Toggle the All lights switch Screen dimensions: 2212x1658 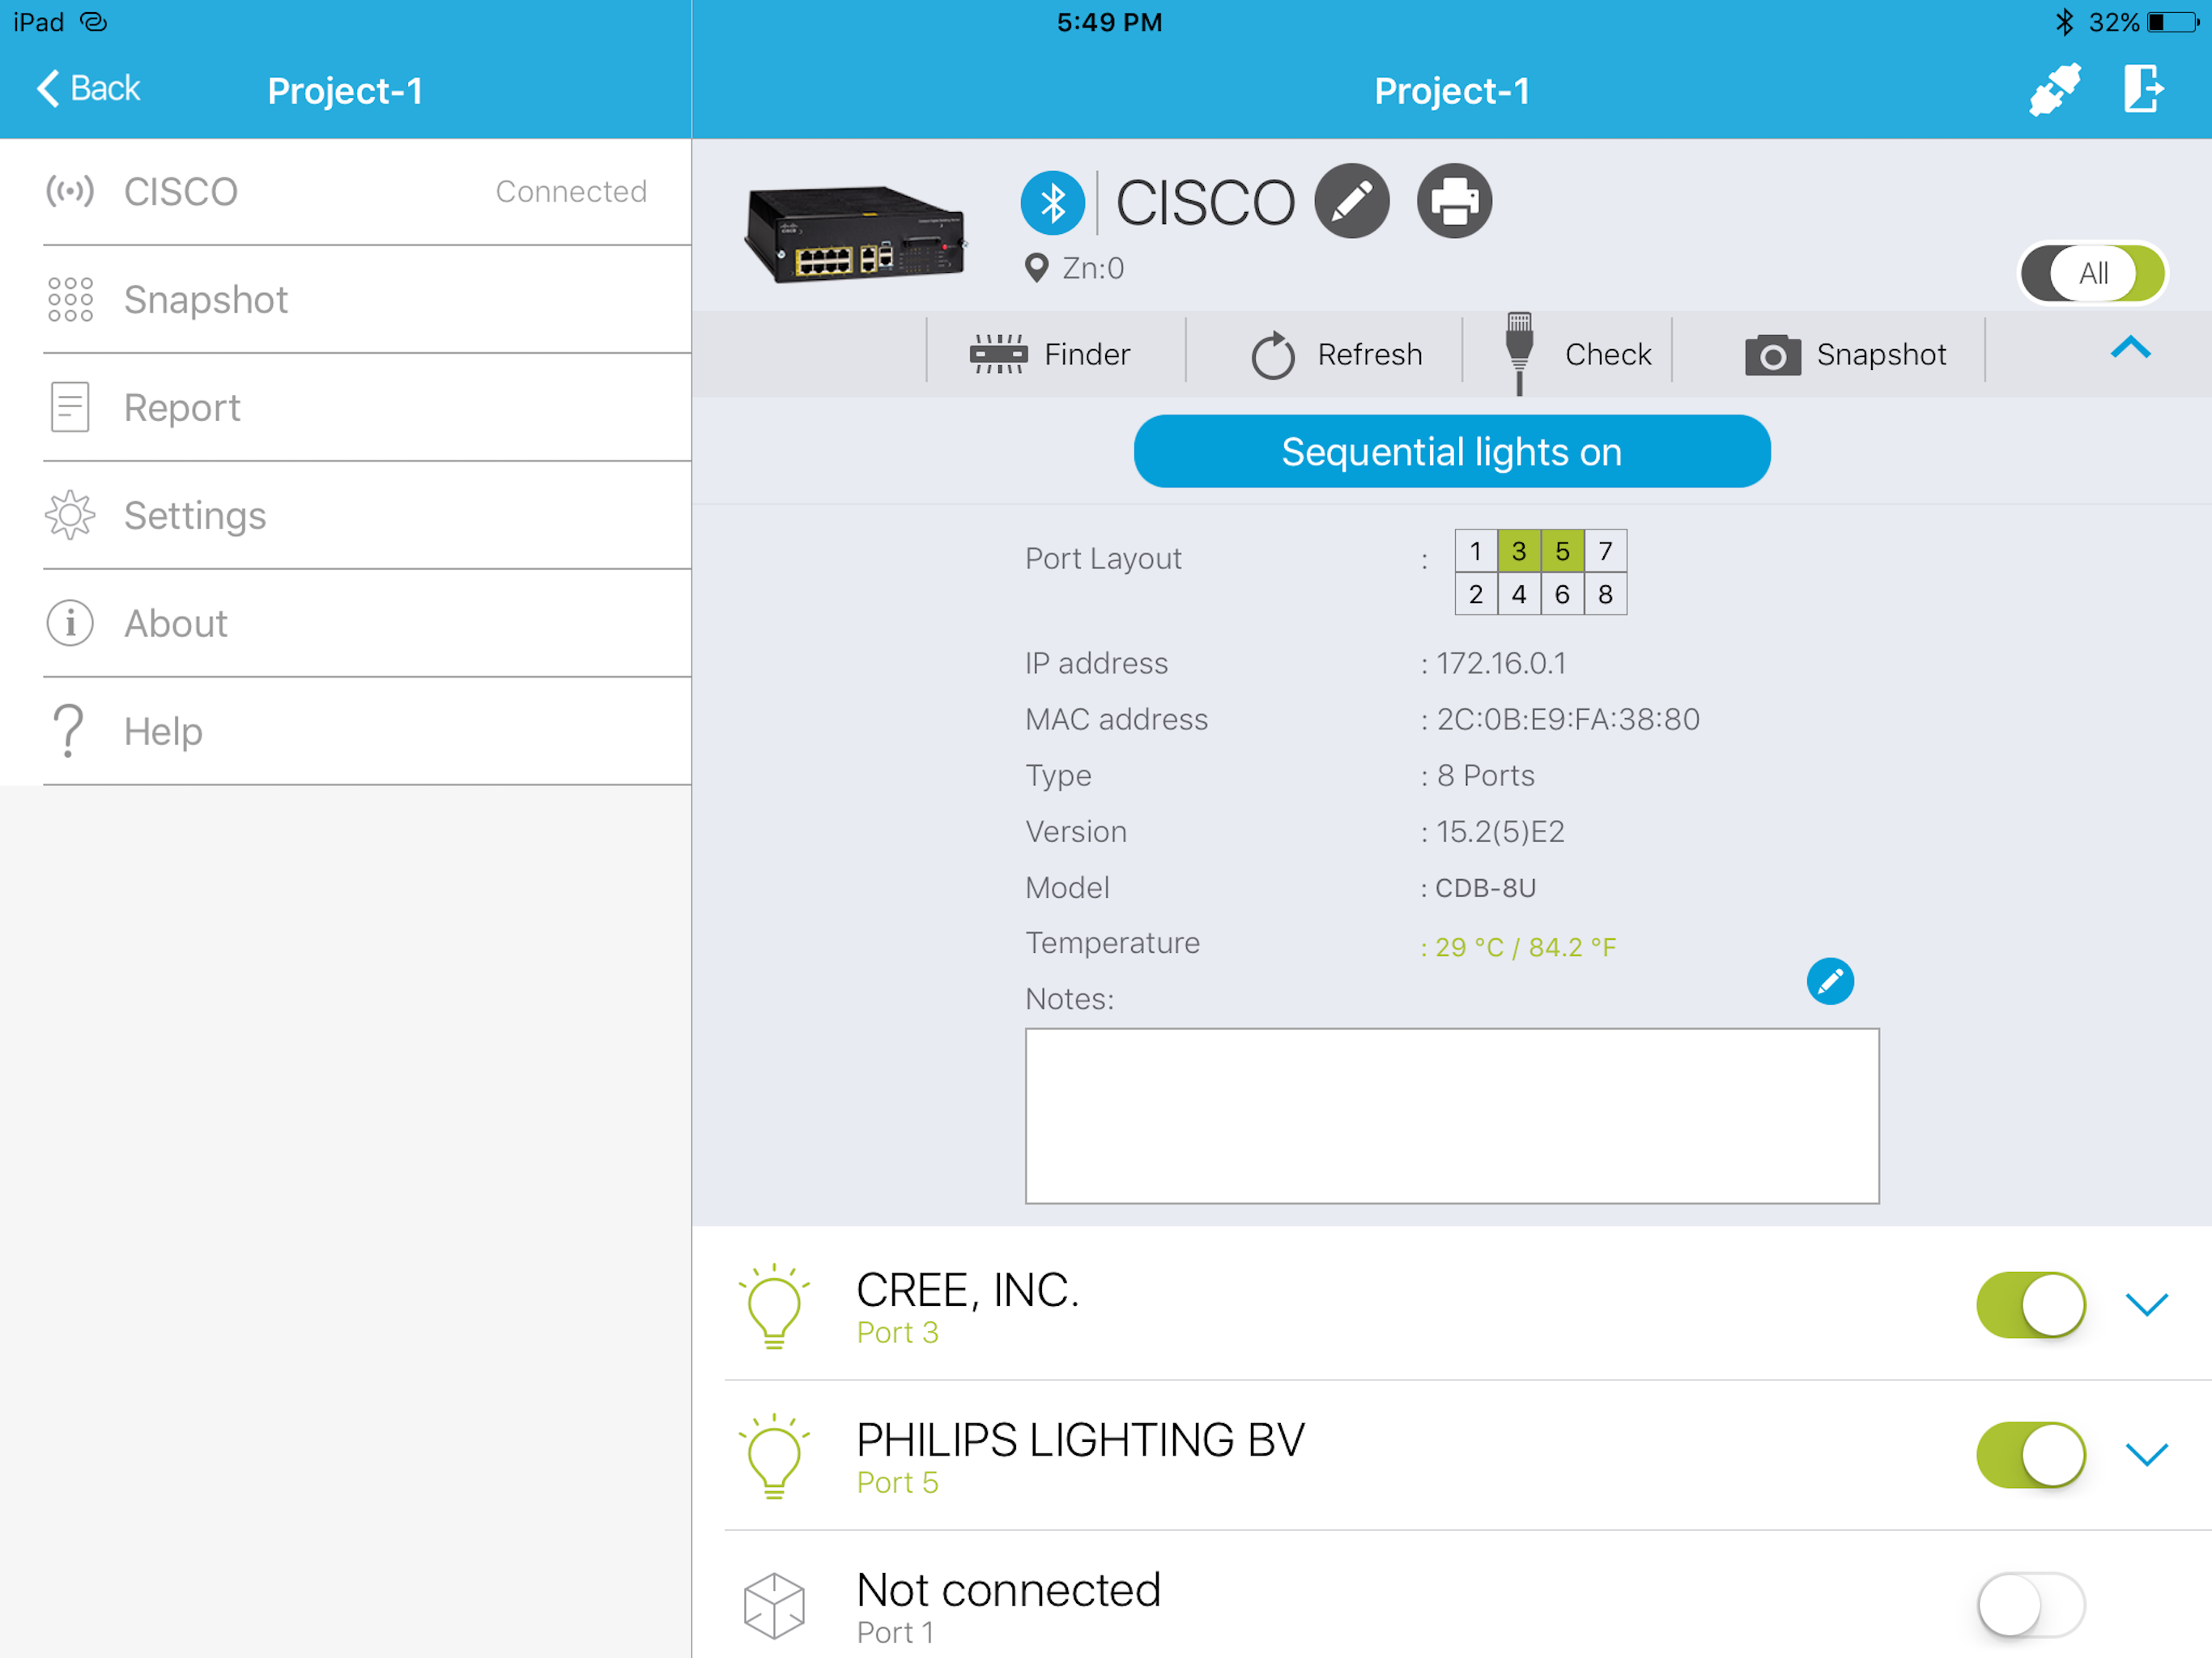point(2092,272)
